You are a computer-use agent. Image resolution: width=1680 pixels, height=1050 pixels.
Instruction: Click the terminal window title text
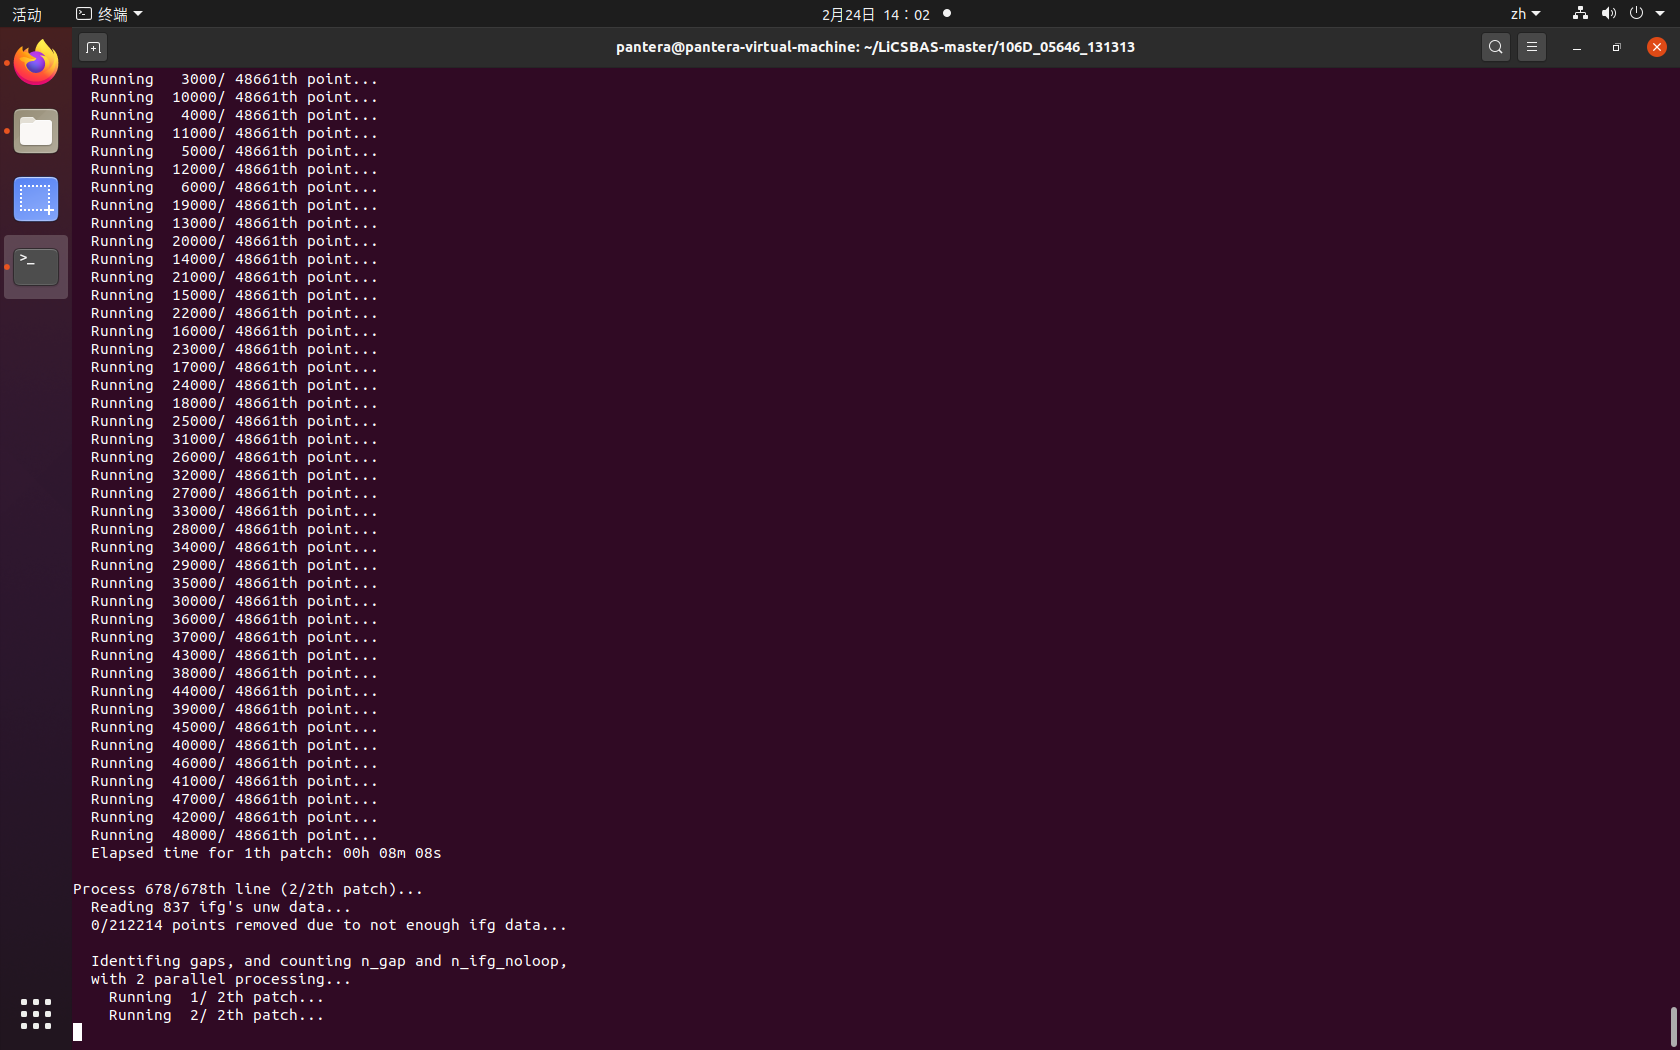click(x=876, y=47)
